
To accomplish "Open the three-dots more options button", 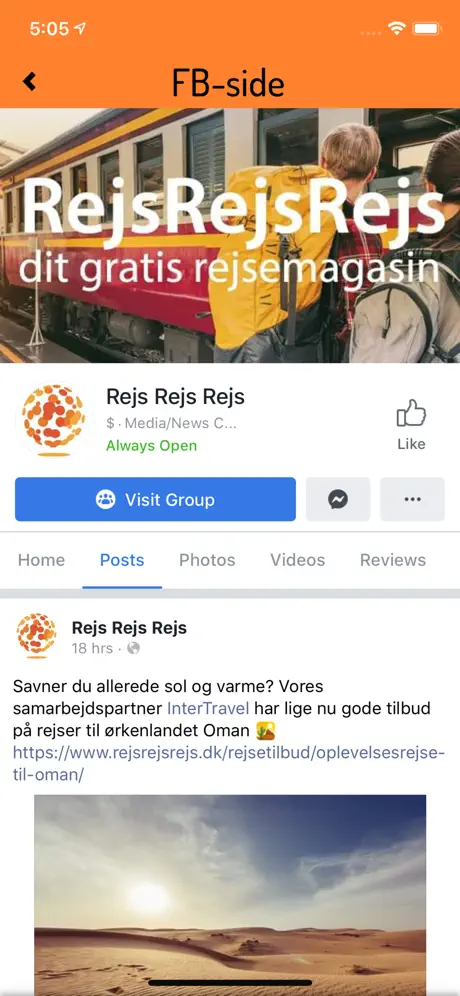I will pyautogui.click(x=412, y=499).
